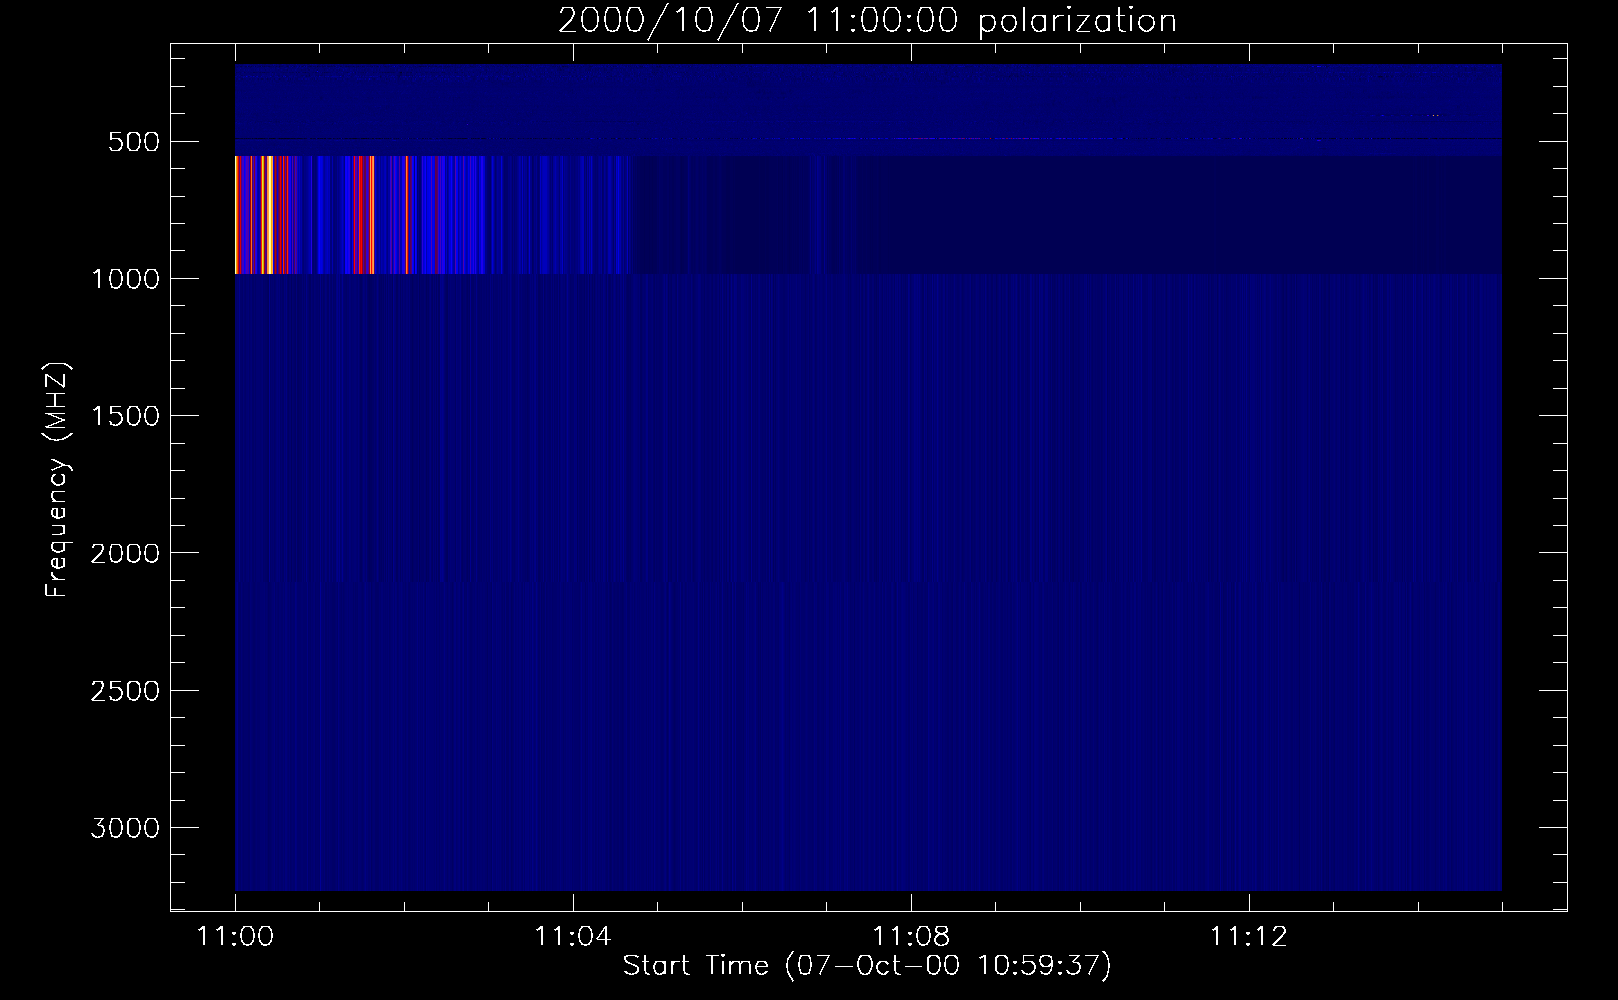Click the 11:12 time tick label
The height and width of the screenshot is (1000, 1618).
pos(1249,937)
